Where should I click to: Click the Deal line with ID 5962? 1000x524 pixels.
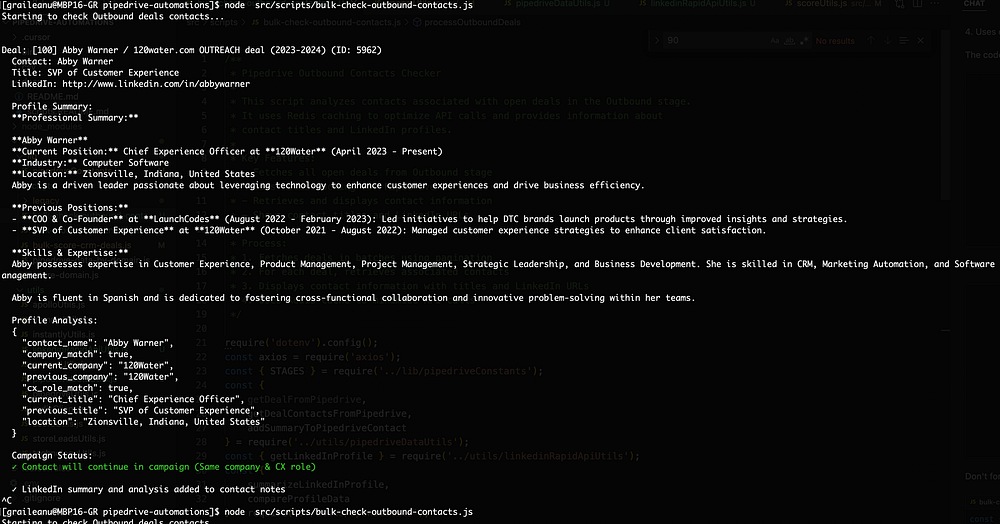[x=191, y=50]
